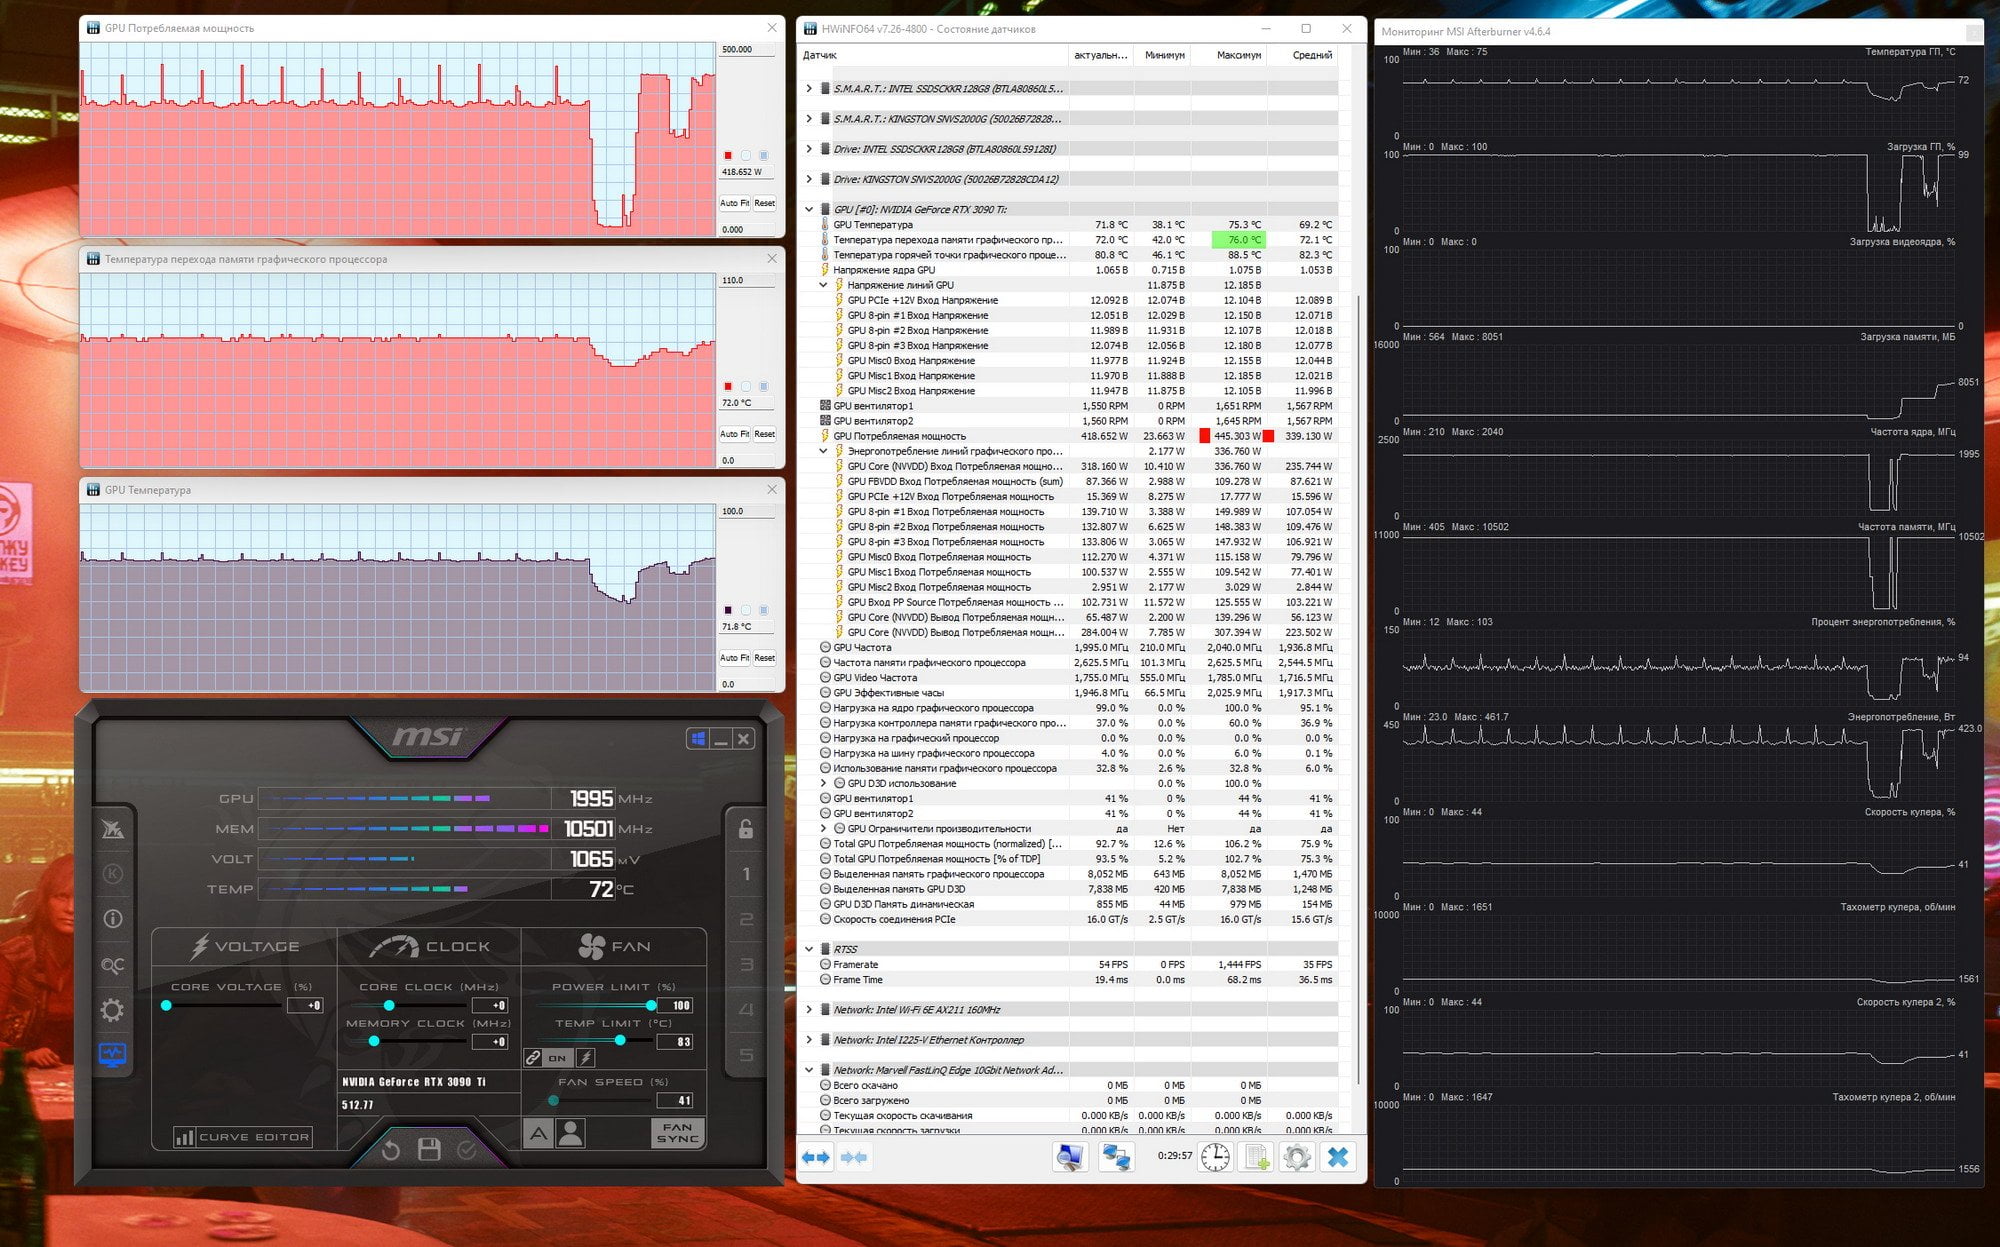Expand S.M.A.R.T.: KINGSTON SNVS2000G sensor group

point(809,119)
